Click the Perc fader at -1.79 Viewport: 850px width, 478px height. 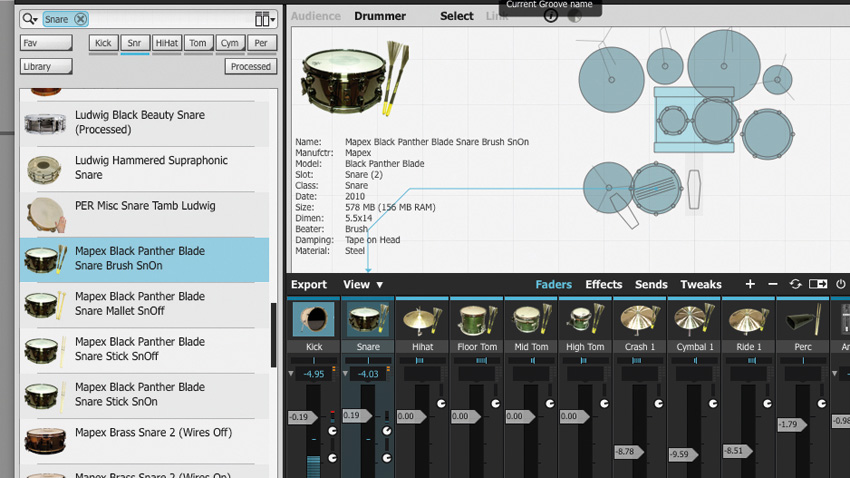tap(791, 424)
